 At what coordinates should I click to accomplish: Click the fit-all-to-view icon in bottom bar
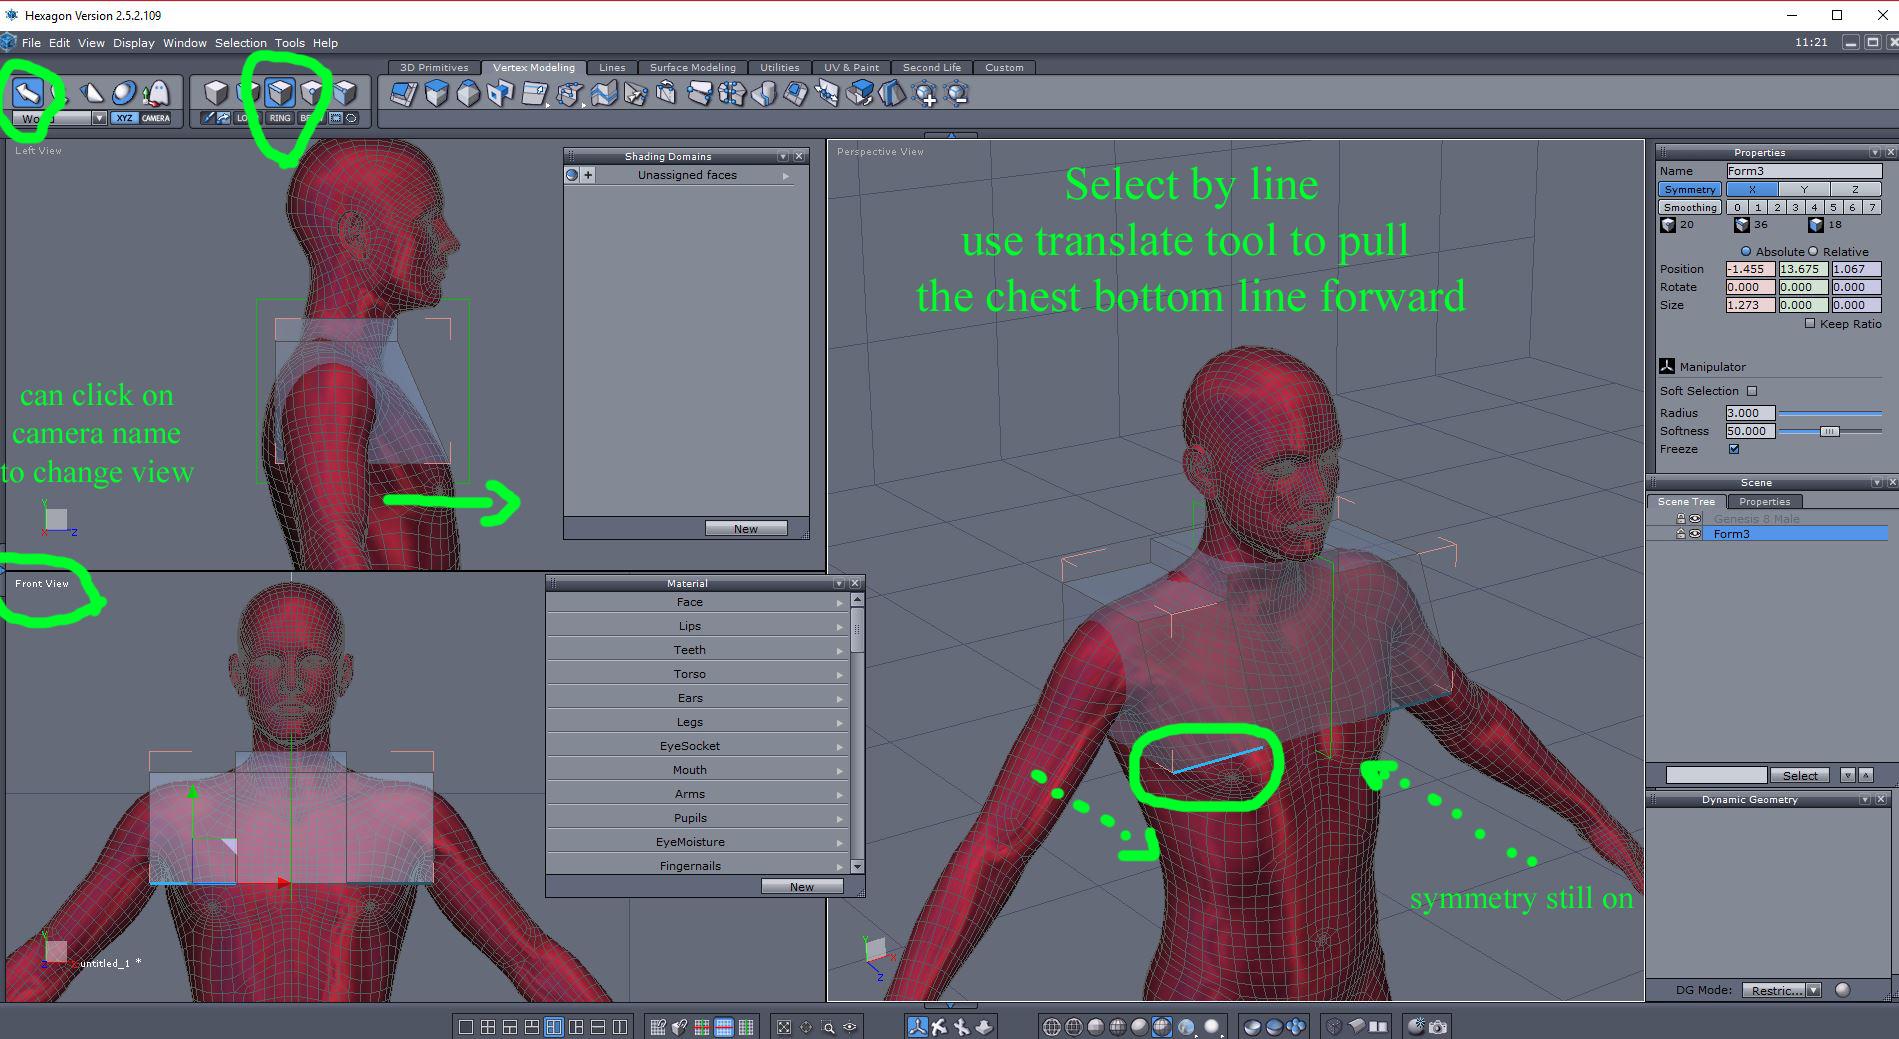point(784,1027)
